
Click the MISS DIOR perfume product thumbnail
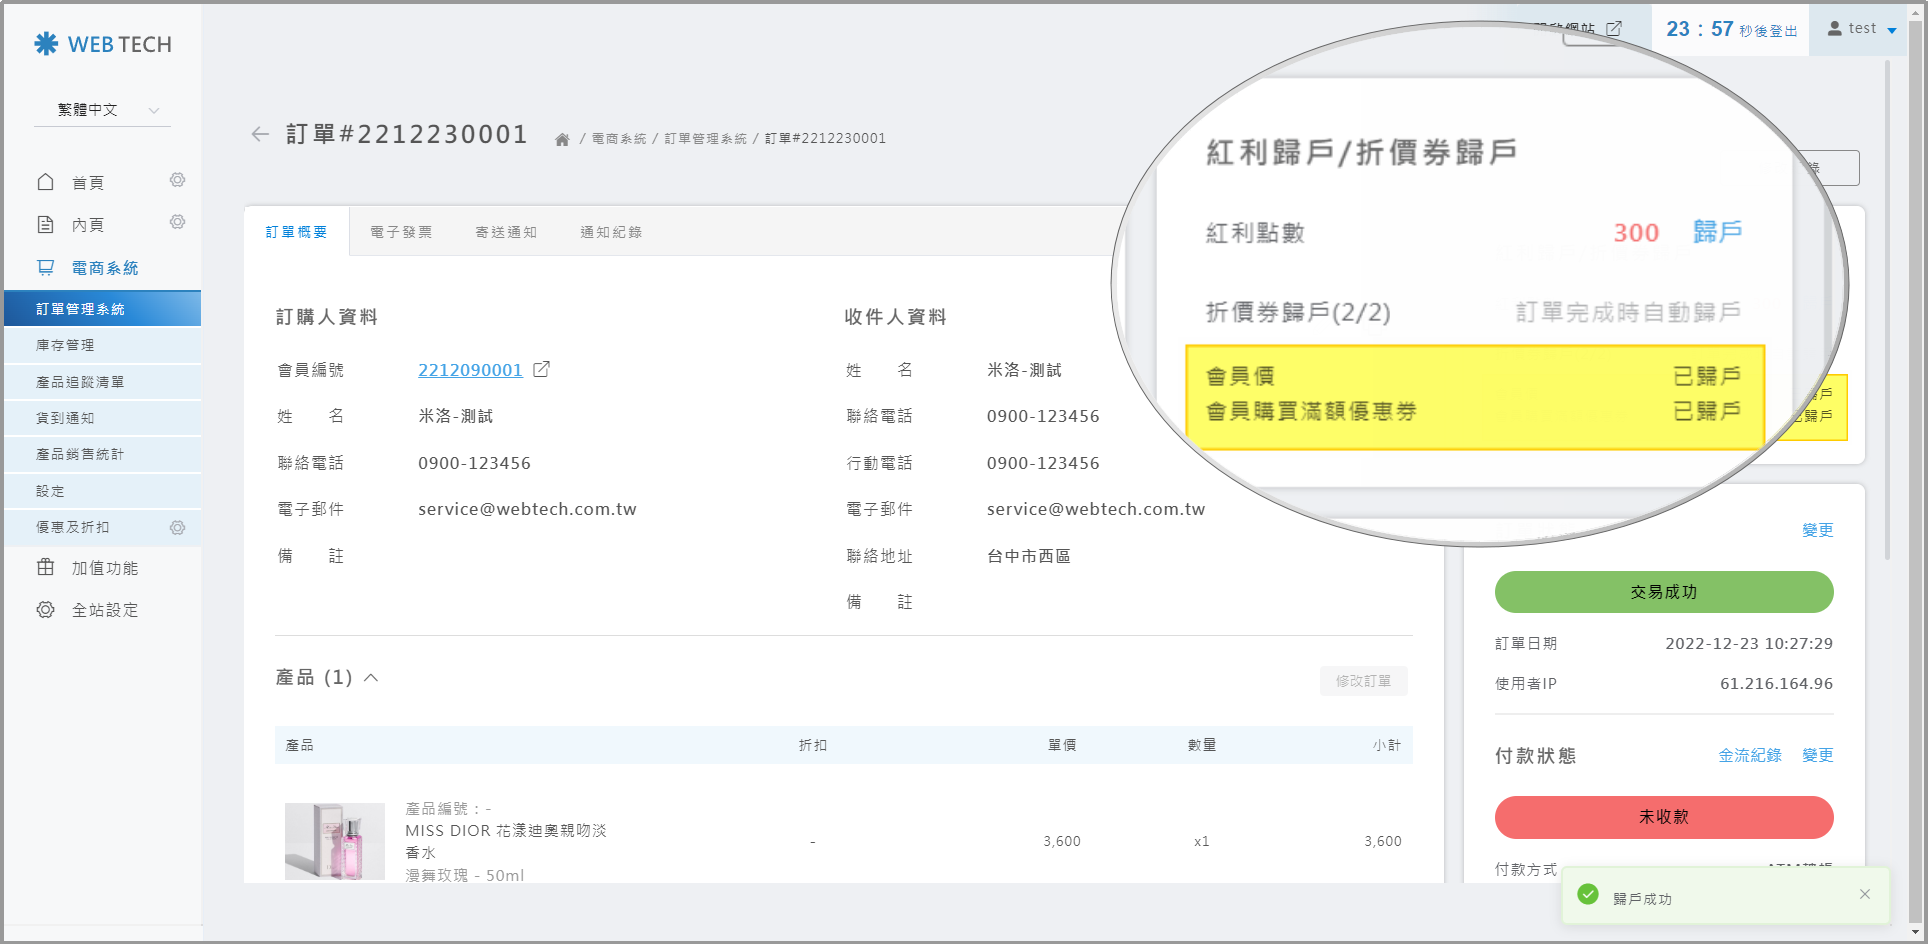[x=335, y=841]
